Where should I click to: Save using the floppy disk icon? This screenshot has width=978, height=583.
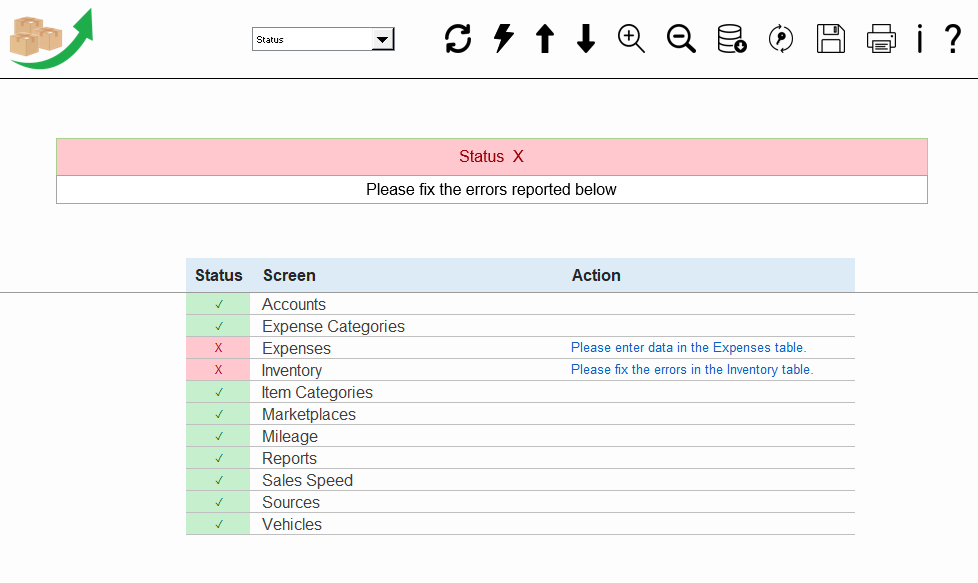(831, 39)
